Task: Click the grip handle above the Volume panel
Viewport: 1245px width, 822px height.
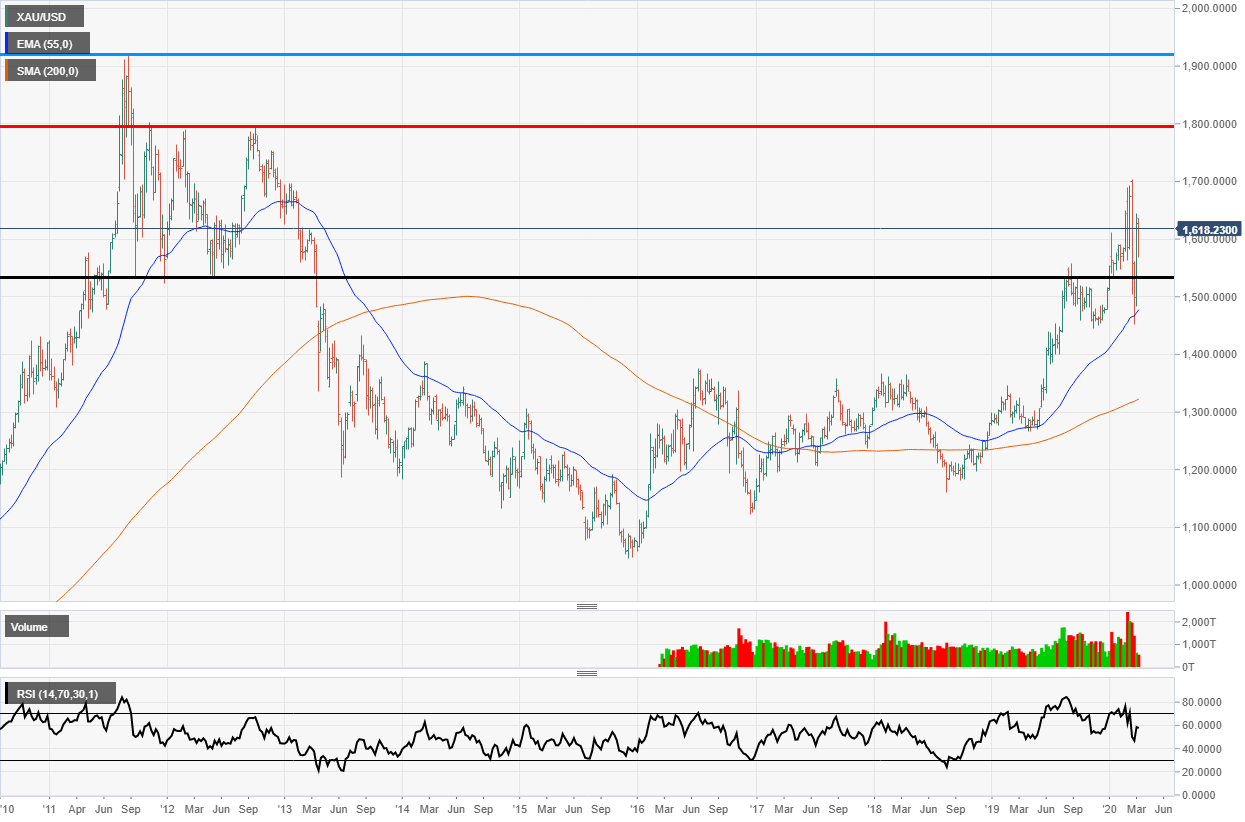Action: (x=588, y=605)
